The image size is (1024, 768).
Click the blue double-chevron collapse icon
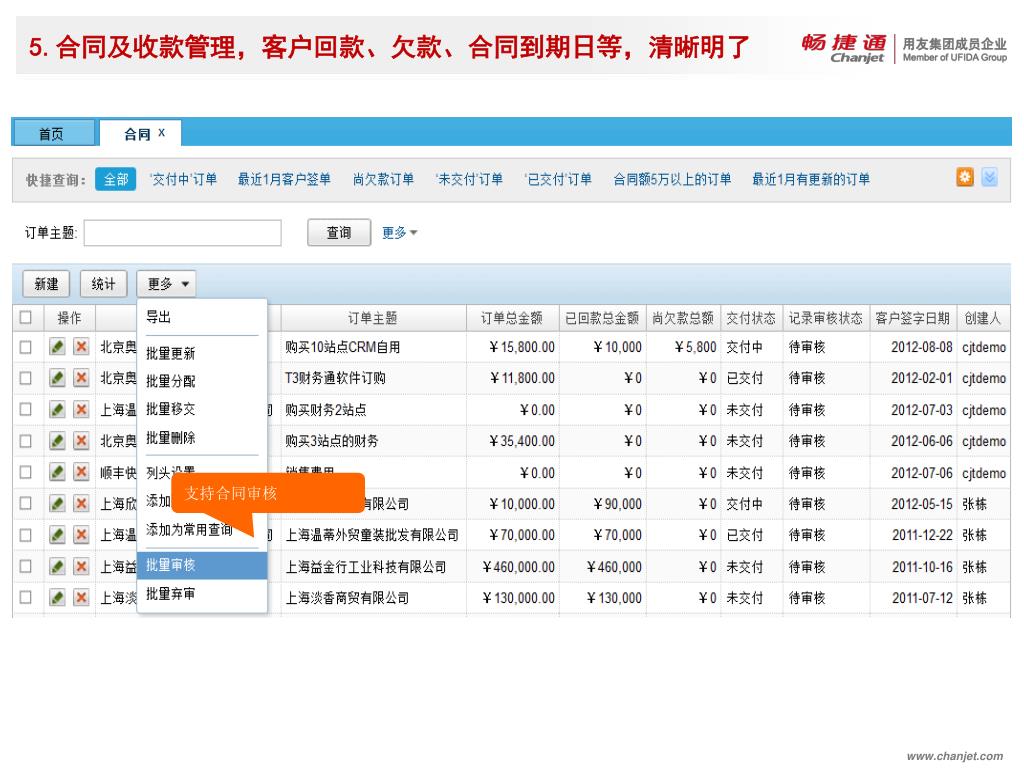[989, 177]
